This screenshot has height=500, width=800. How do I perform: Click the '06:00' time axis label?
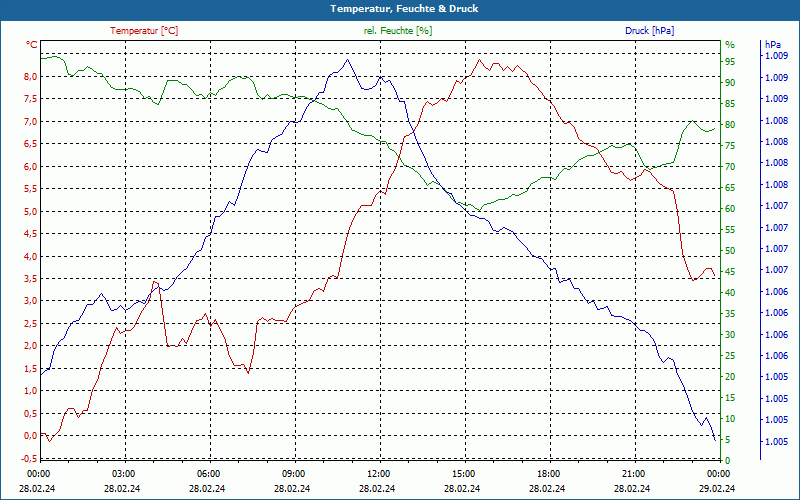tap(208, 473)
